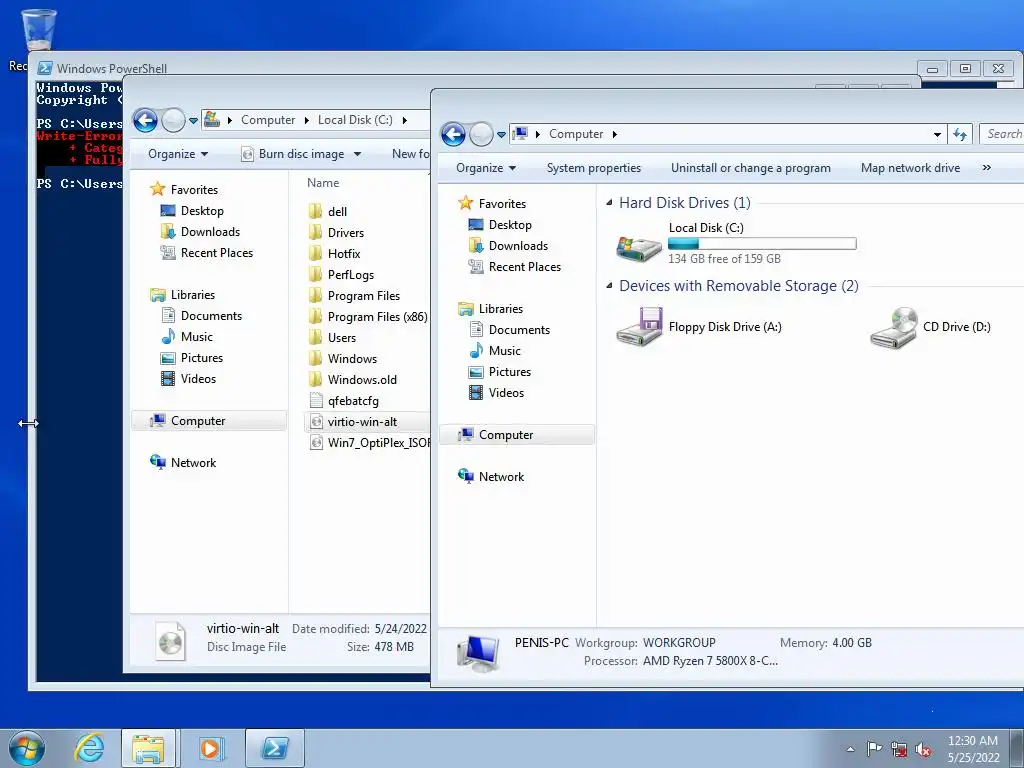Click the muted volume tray icon

click(923, 749)
